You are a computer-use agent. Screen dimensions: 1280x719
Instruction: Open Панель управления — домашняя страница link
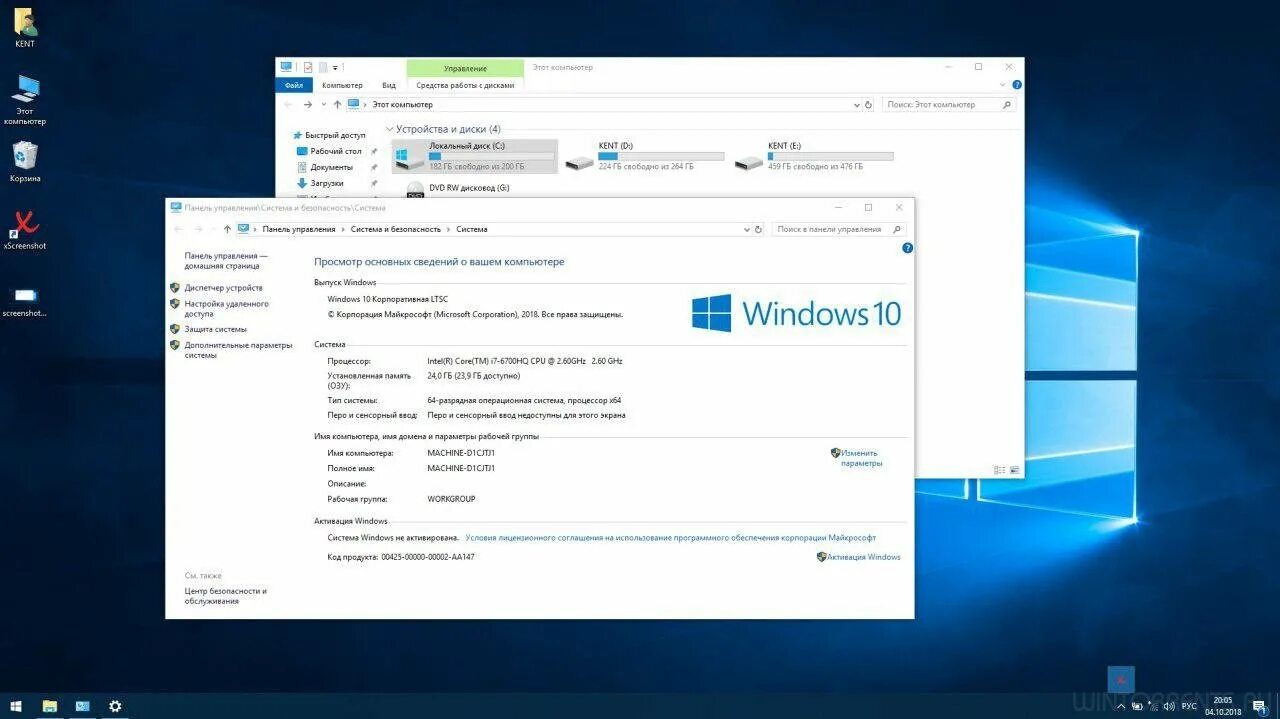point(226,261)
